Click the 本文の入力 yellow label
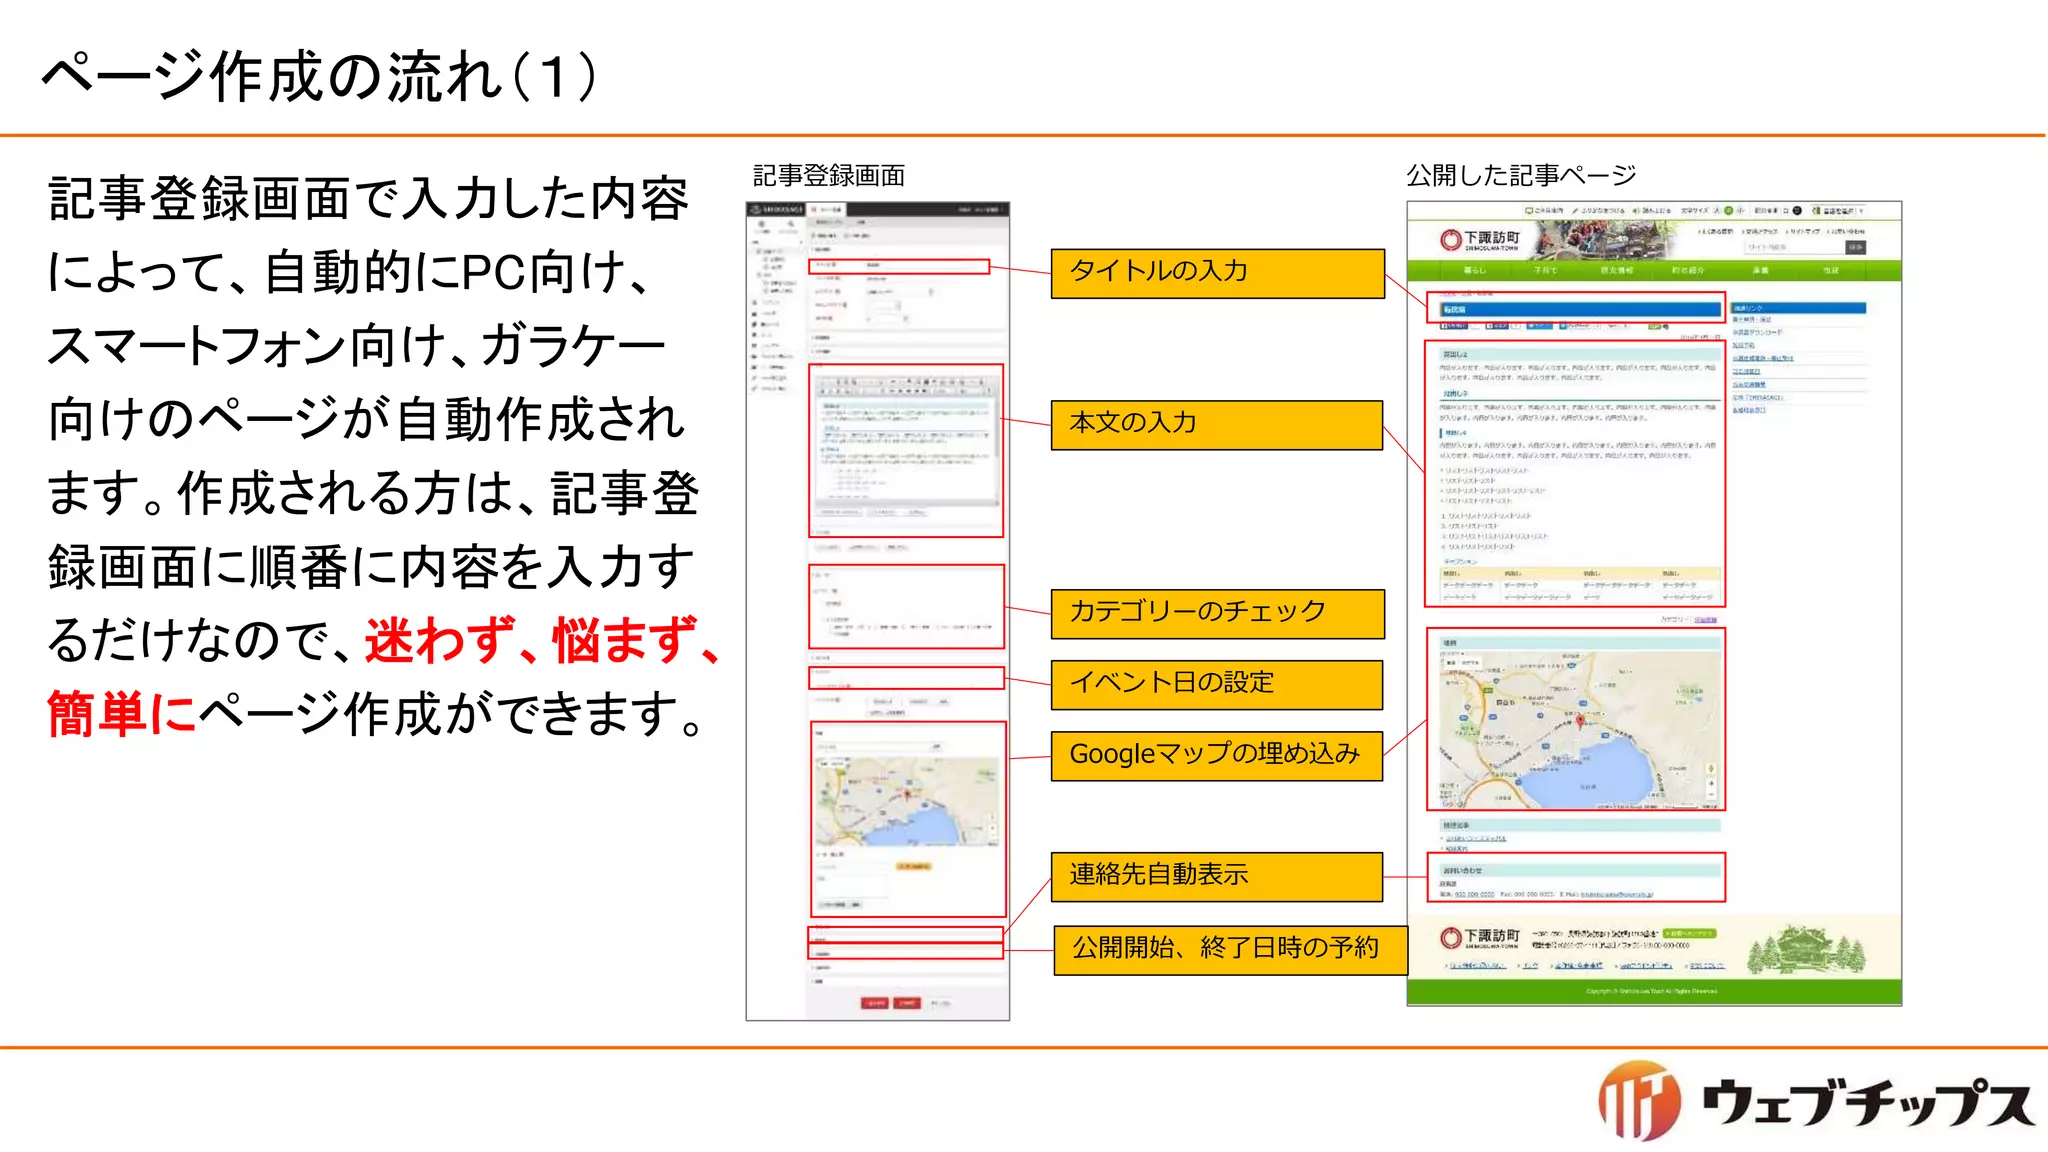The width and height of the screenshot is (2048, 1152). (x=1217, y=425)
